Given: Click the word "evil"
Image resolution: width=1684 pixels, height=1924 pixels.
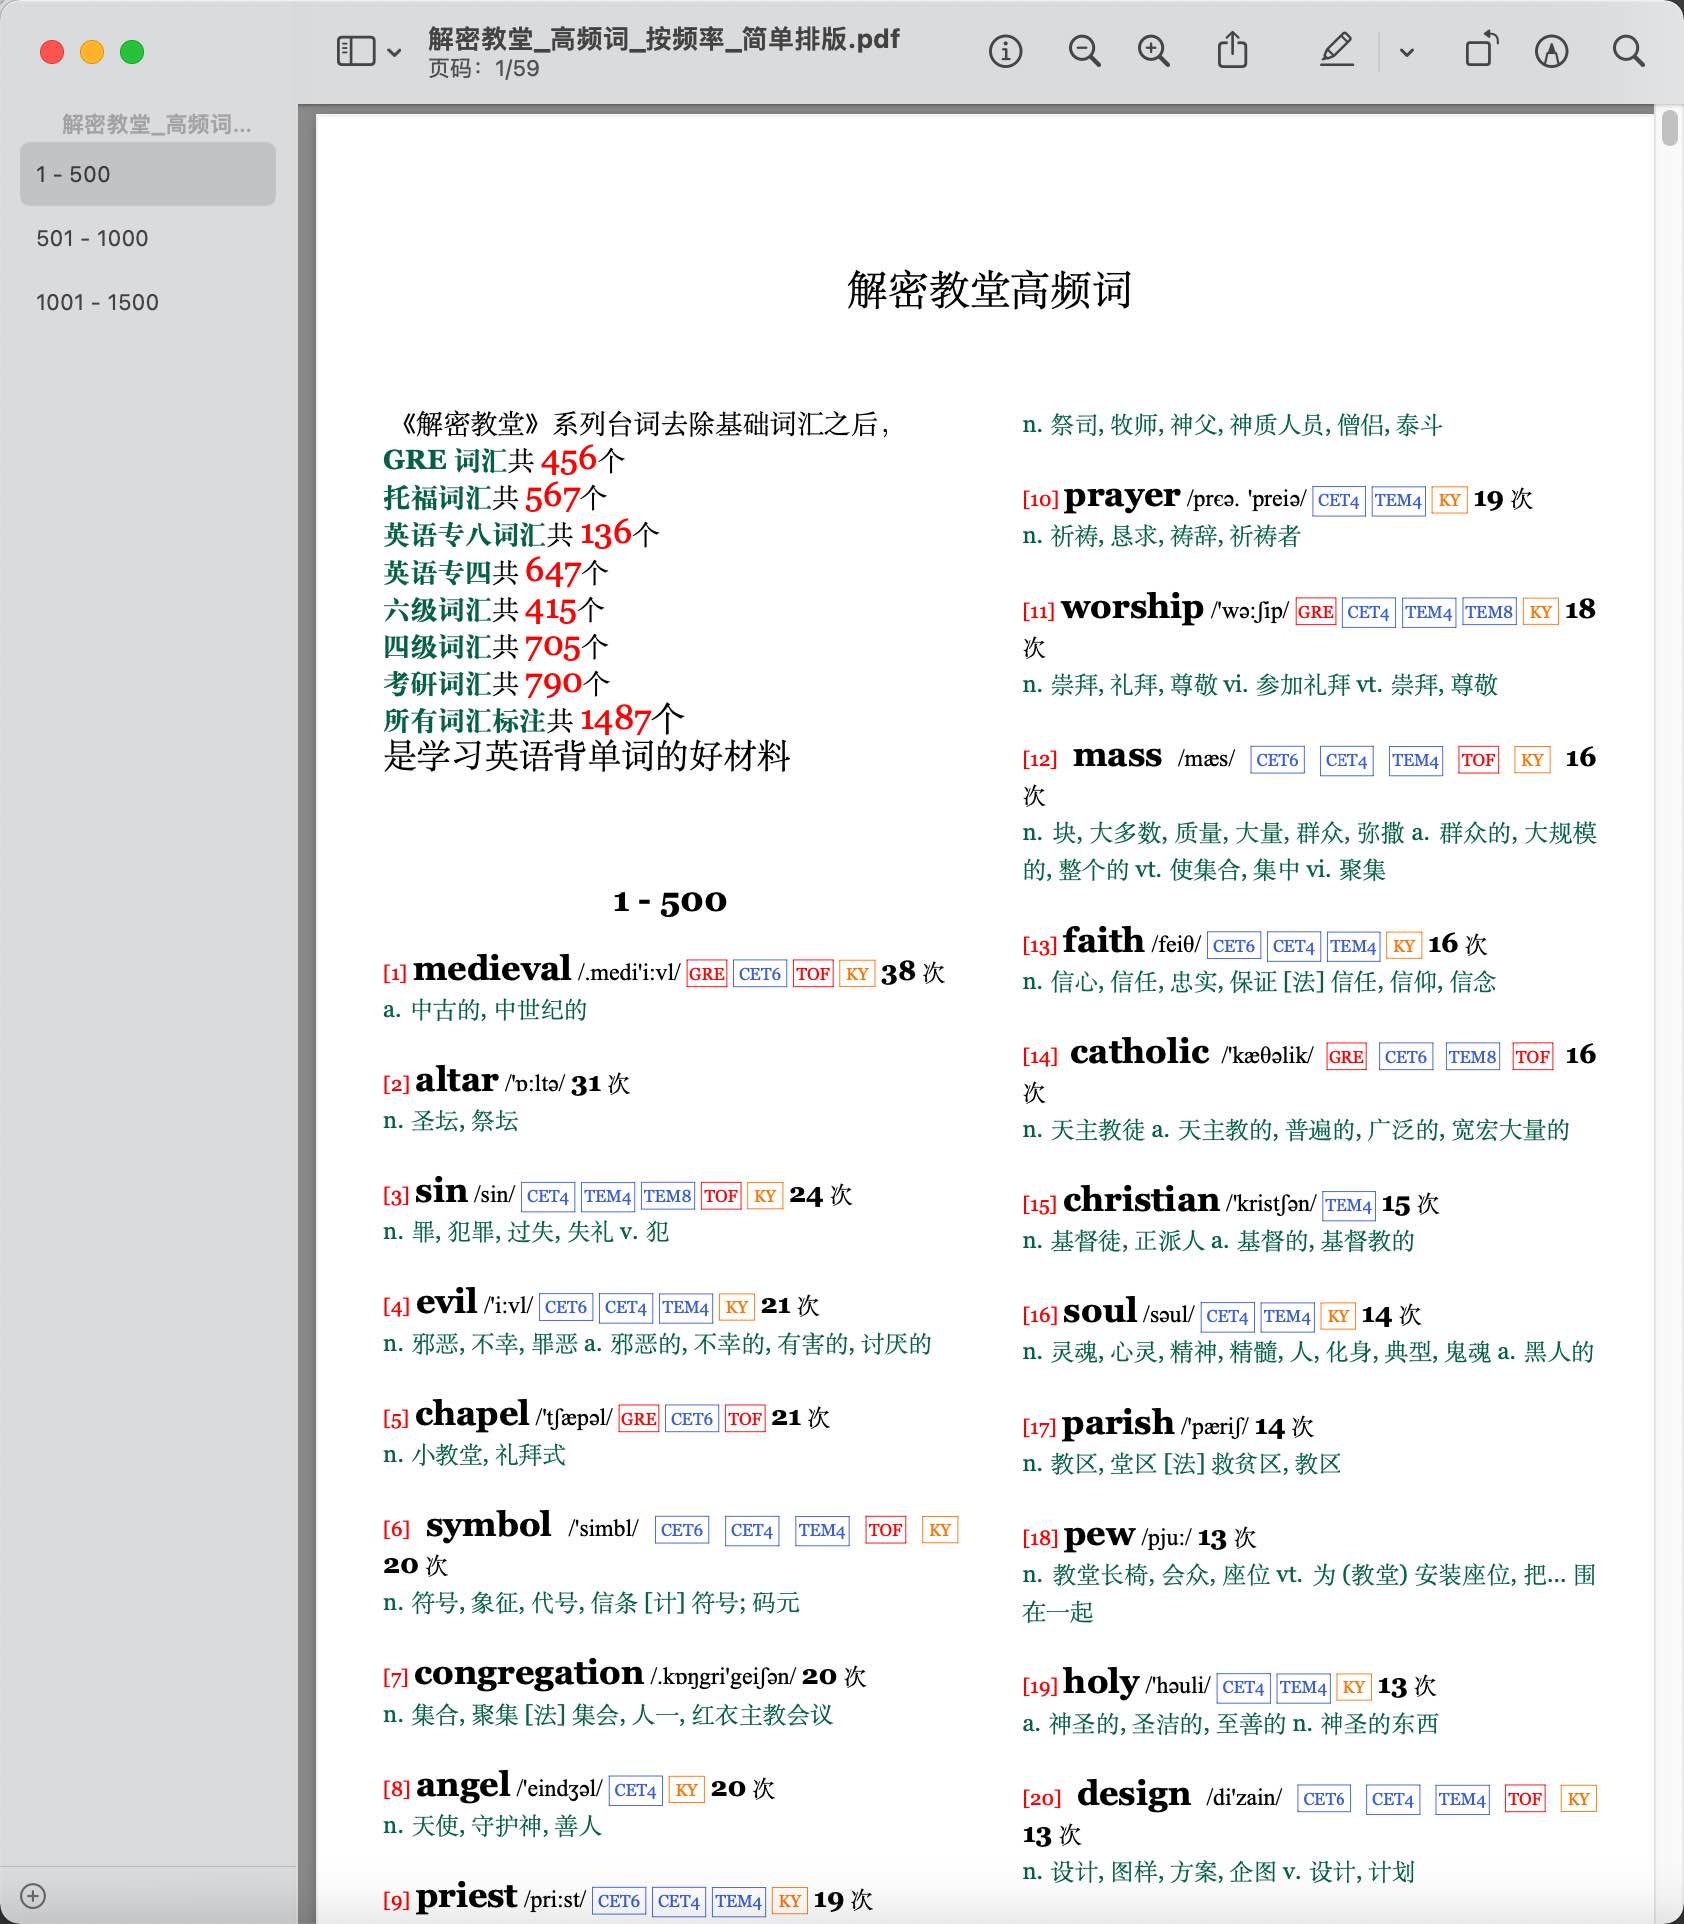Looking at the screenshot, I should click(446, 1302).
